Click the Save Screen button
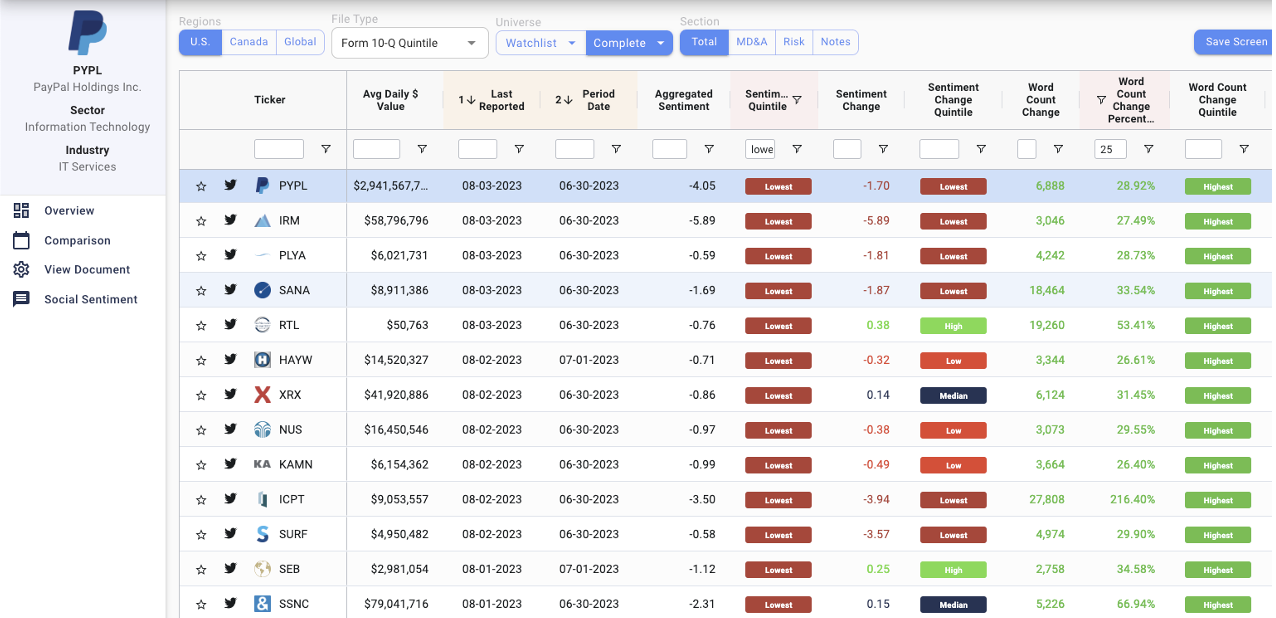 tap(1235, 42)
